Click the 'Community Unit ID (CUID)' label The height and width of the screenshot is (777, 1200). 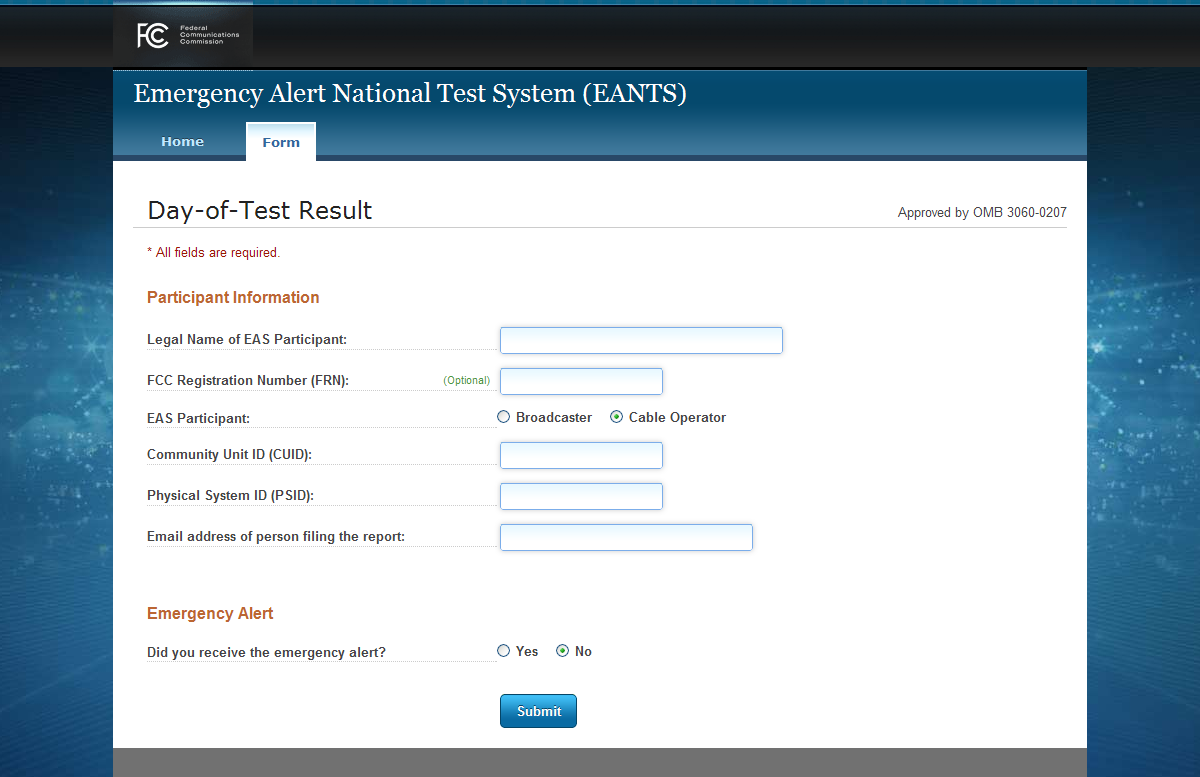pos(230,455)
